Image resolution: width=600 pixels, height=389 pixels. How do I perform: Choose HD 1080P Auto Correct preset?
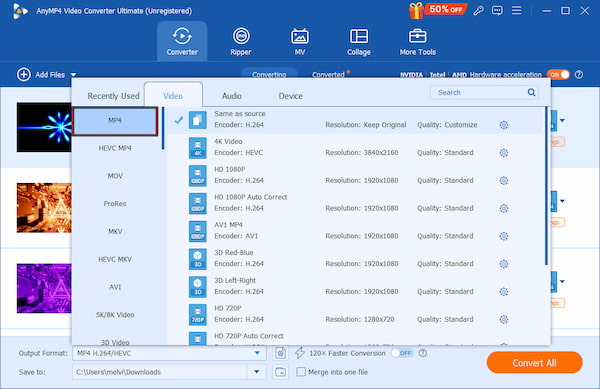(x=355, y=203)
